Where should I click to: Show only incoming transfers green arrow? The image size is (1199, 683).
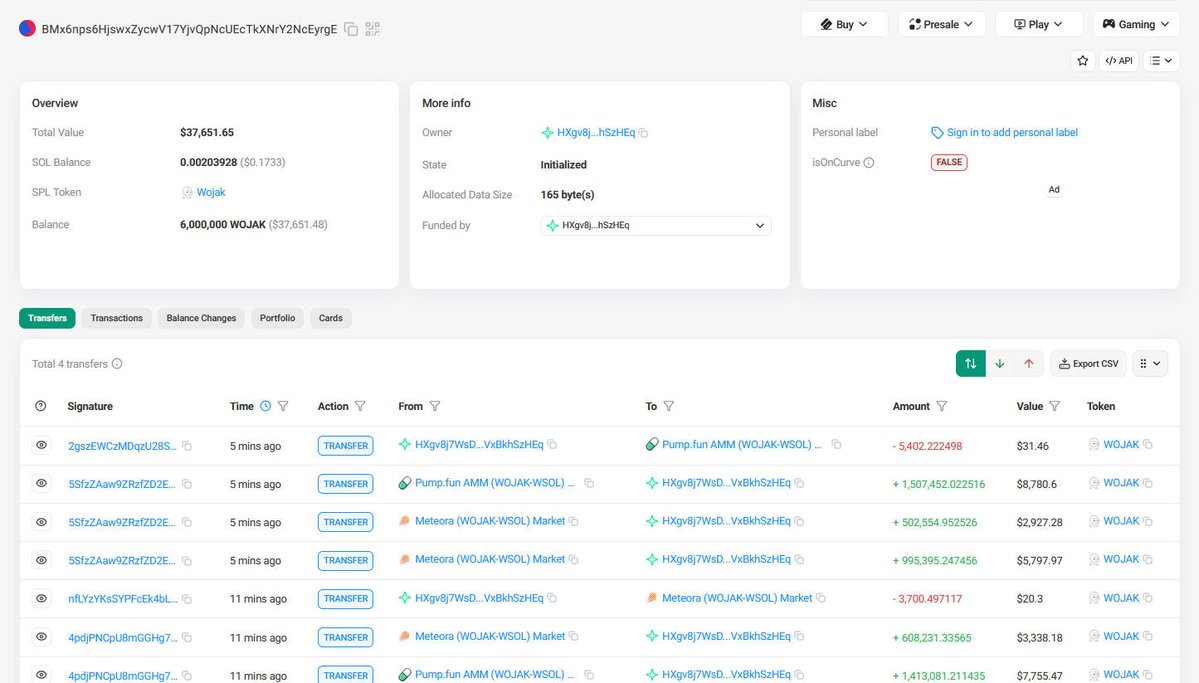999,364
